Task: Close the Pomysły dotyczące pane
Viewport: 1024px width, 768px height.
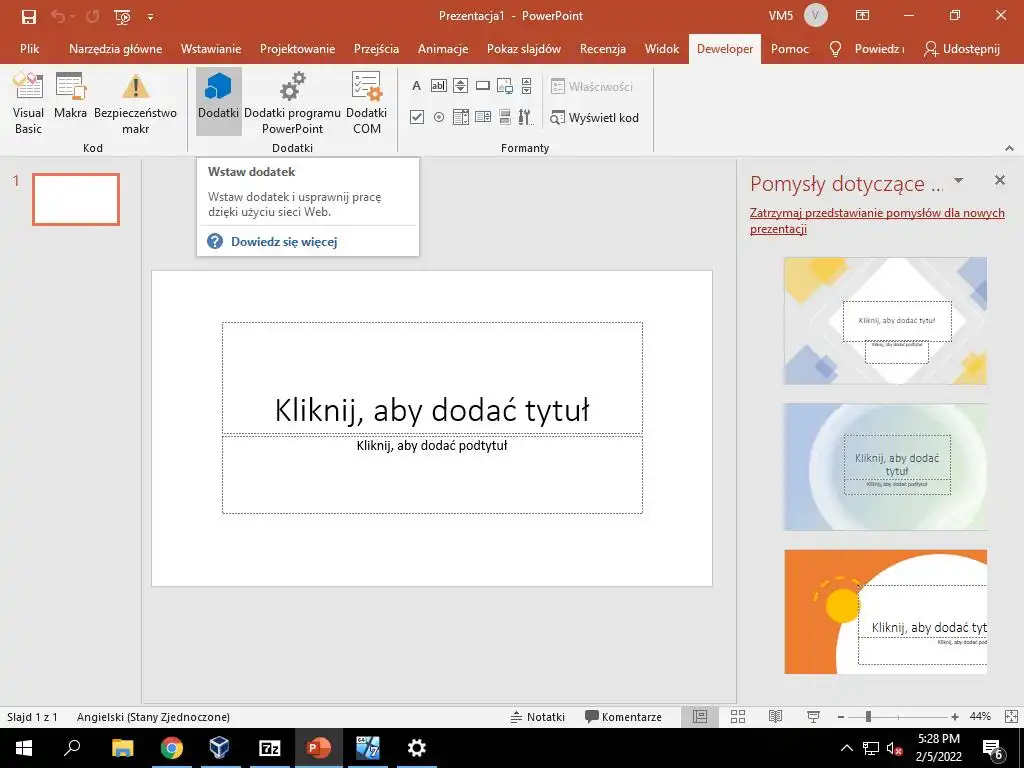Action: [x=999, y=180]
